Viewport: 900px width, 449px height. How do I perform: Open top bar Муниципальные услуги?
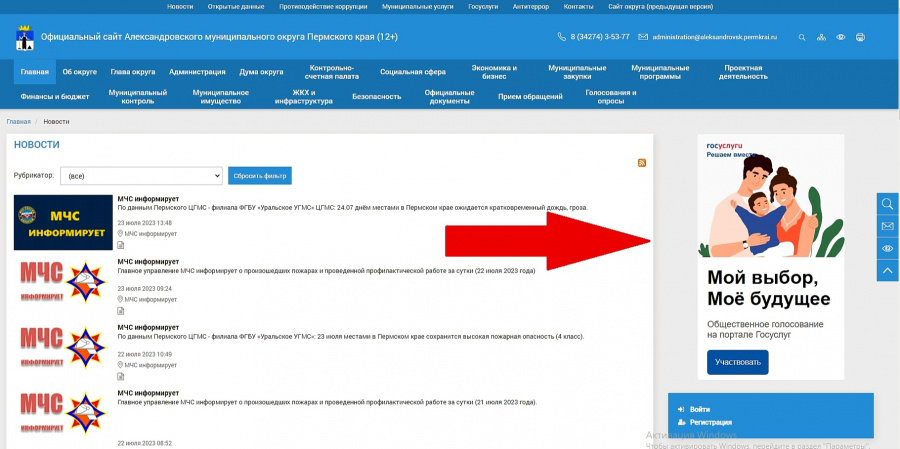pyautogui.click(x=417, y=7)
